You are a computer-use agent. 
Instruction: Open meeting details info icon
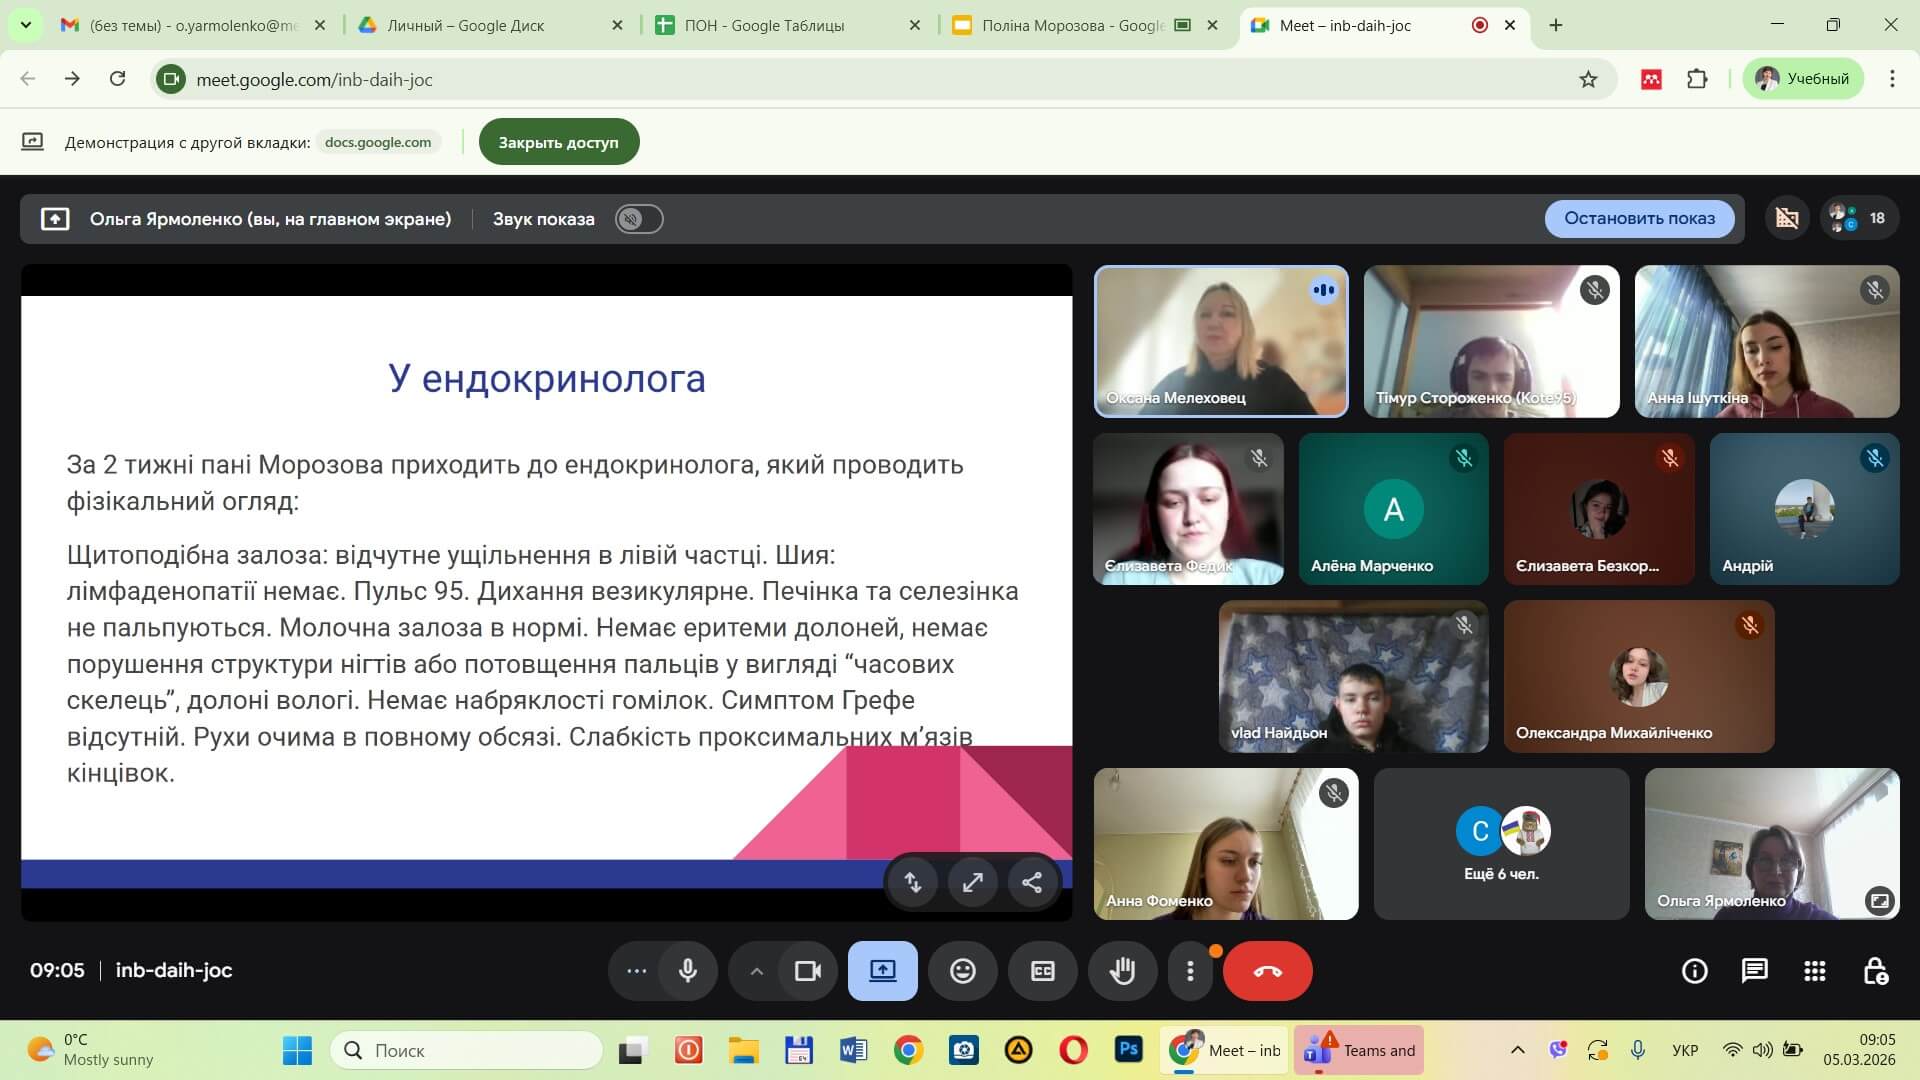[x=1694, y=971]
